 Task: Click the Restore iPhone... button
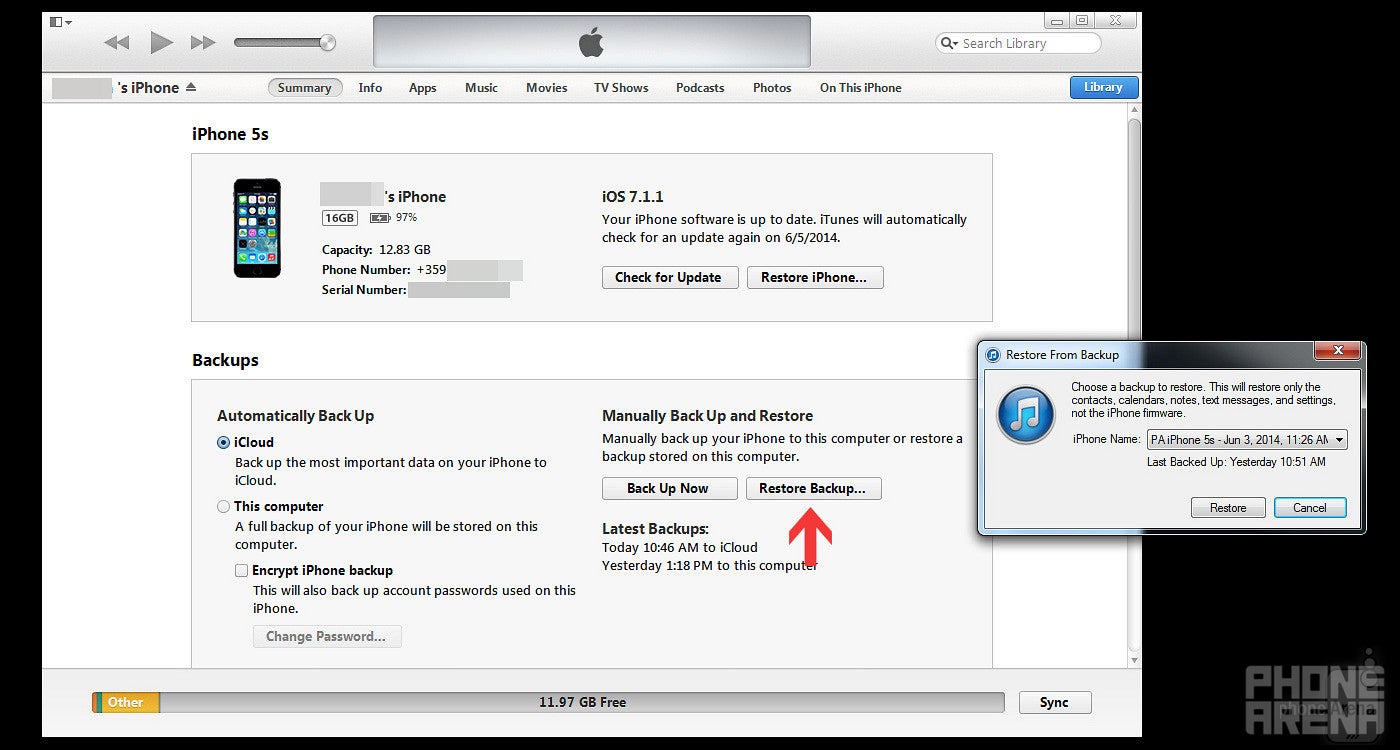click(x=815, y=277)
